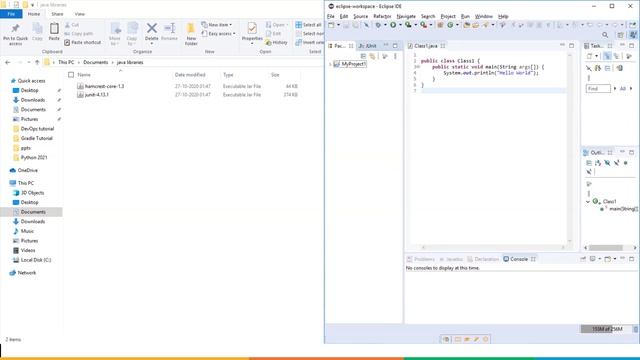
Task: Click the Paste icon in Explorer ribbon
Action: (x=54, y=28)
